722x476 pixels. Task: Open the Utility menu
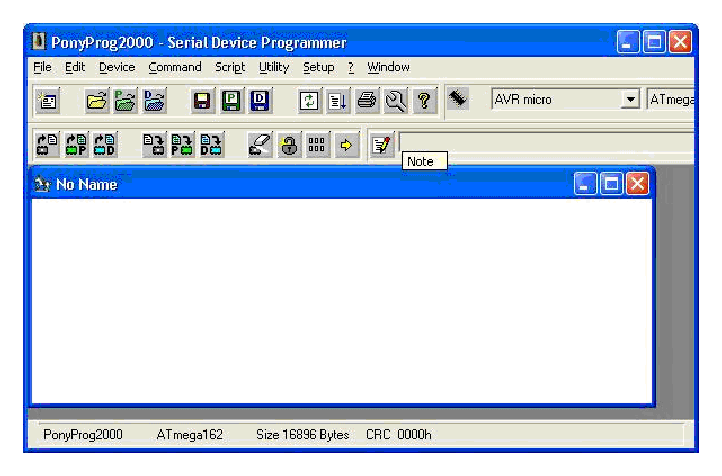pos(274,67)
